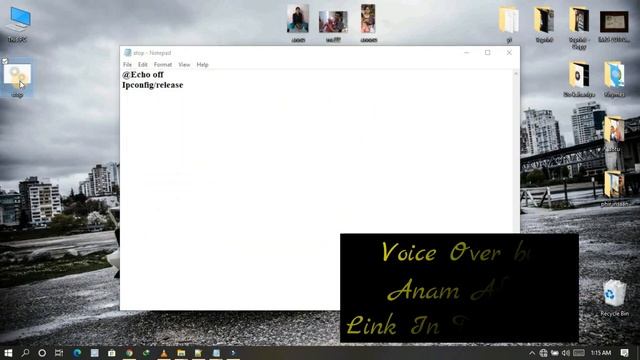The height and width of the screenshot is (360, 640).
Task: Open the network globe tray icon
Action: coord(543,353)
